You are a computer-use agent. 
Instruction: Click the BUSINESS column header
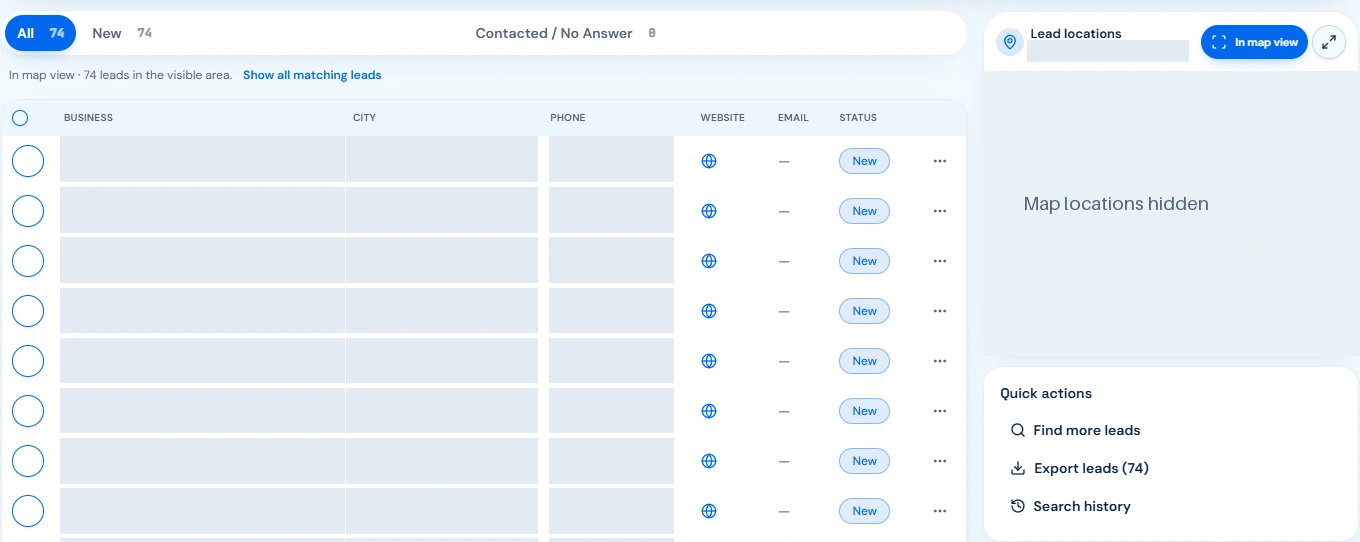point(88,118)
